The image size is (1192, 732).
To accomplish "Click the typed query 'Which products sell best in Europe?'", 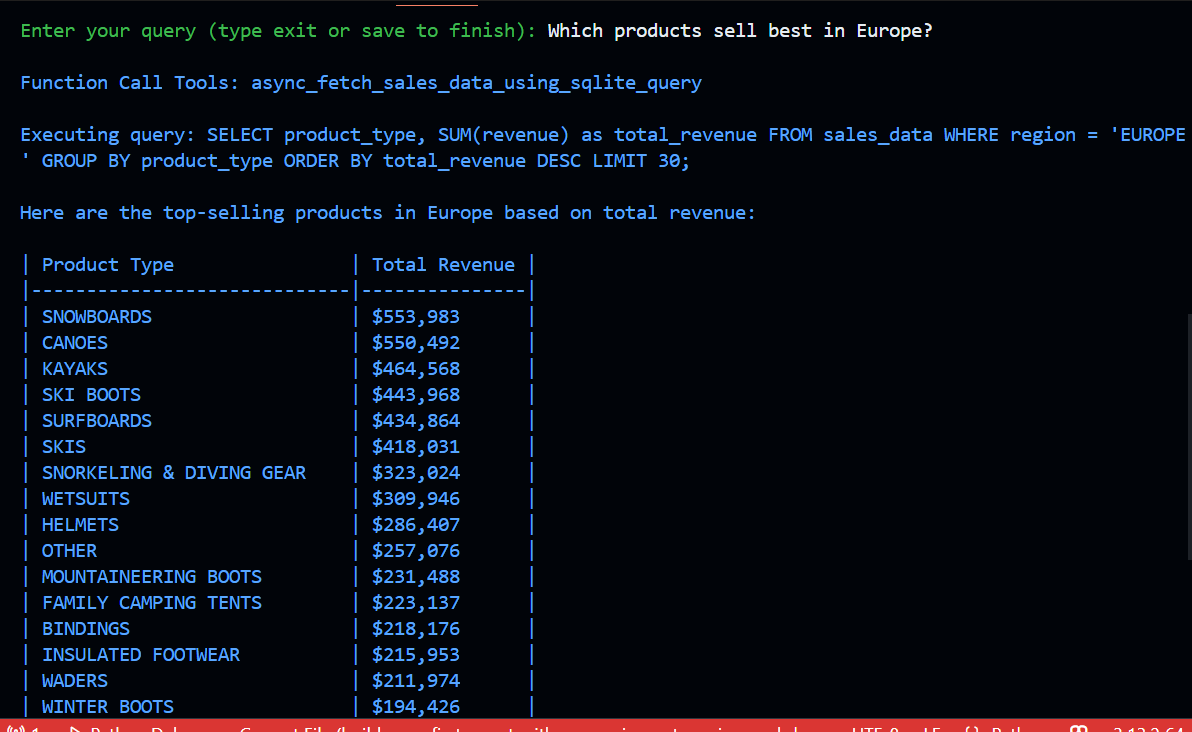I will [x=740, y=31].
